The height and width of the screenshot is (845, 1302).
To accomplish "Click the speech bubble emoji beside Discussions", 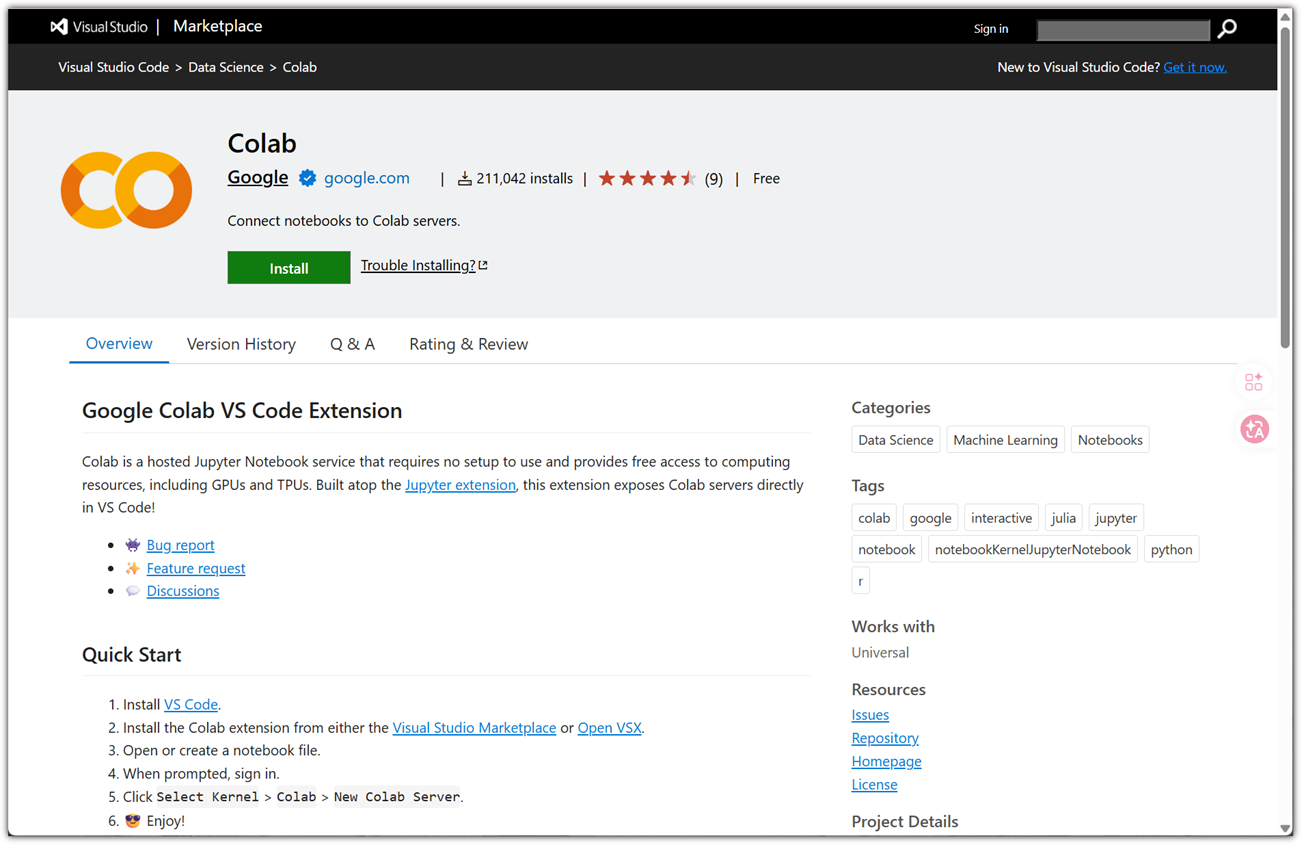I will [132, 591].
